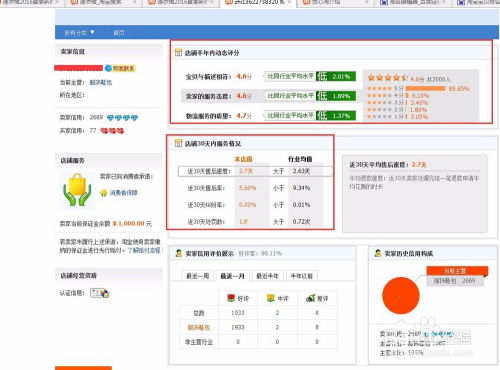Image resolution: width=500 pixels, height=370 pixels.
Task: Switch to the 最近一月 tab
Action: (233, 276)
